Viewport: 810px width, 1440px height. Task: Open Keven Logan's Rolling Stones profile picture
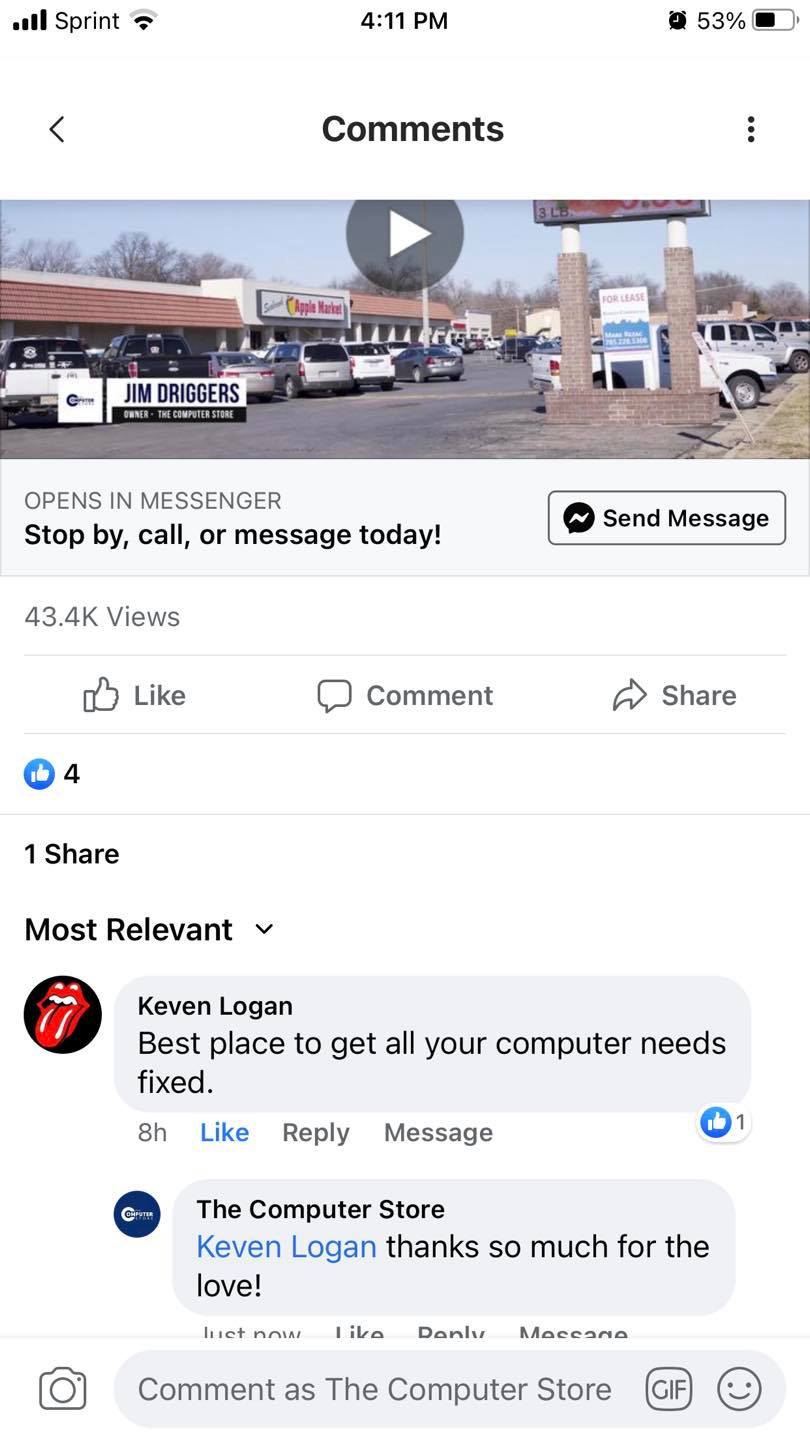pyautogui.click(x=63, y=1014)
